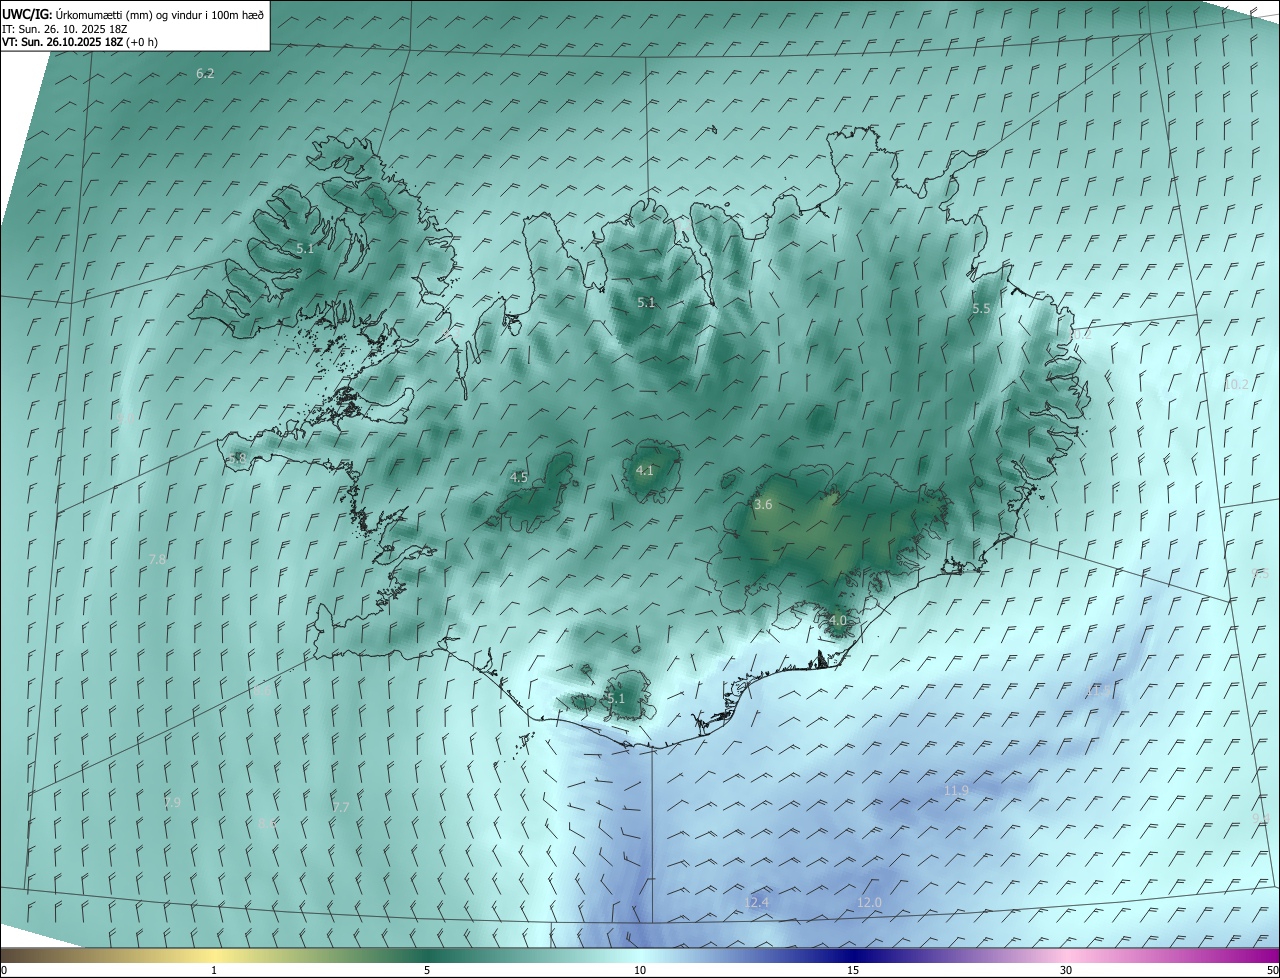This screenshot has height=978, width=1280.
Task: Click the 7.8 value west of Iceland
Action: 157,559
